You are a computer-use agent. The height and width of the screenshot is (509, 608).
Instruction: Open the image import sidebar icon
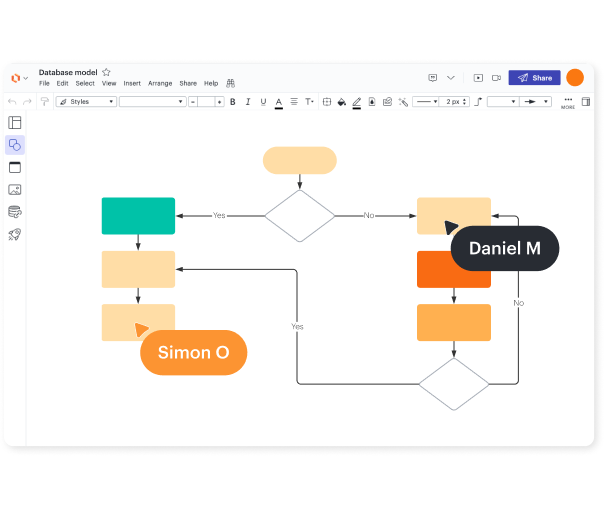click(x=15, y=189)
